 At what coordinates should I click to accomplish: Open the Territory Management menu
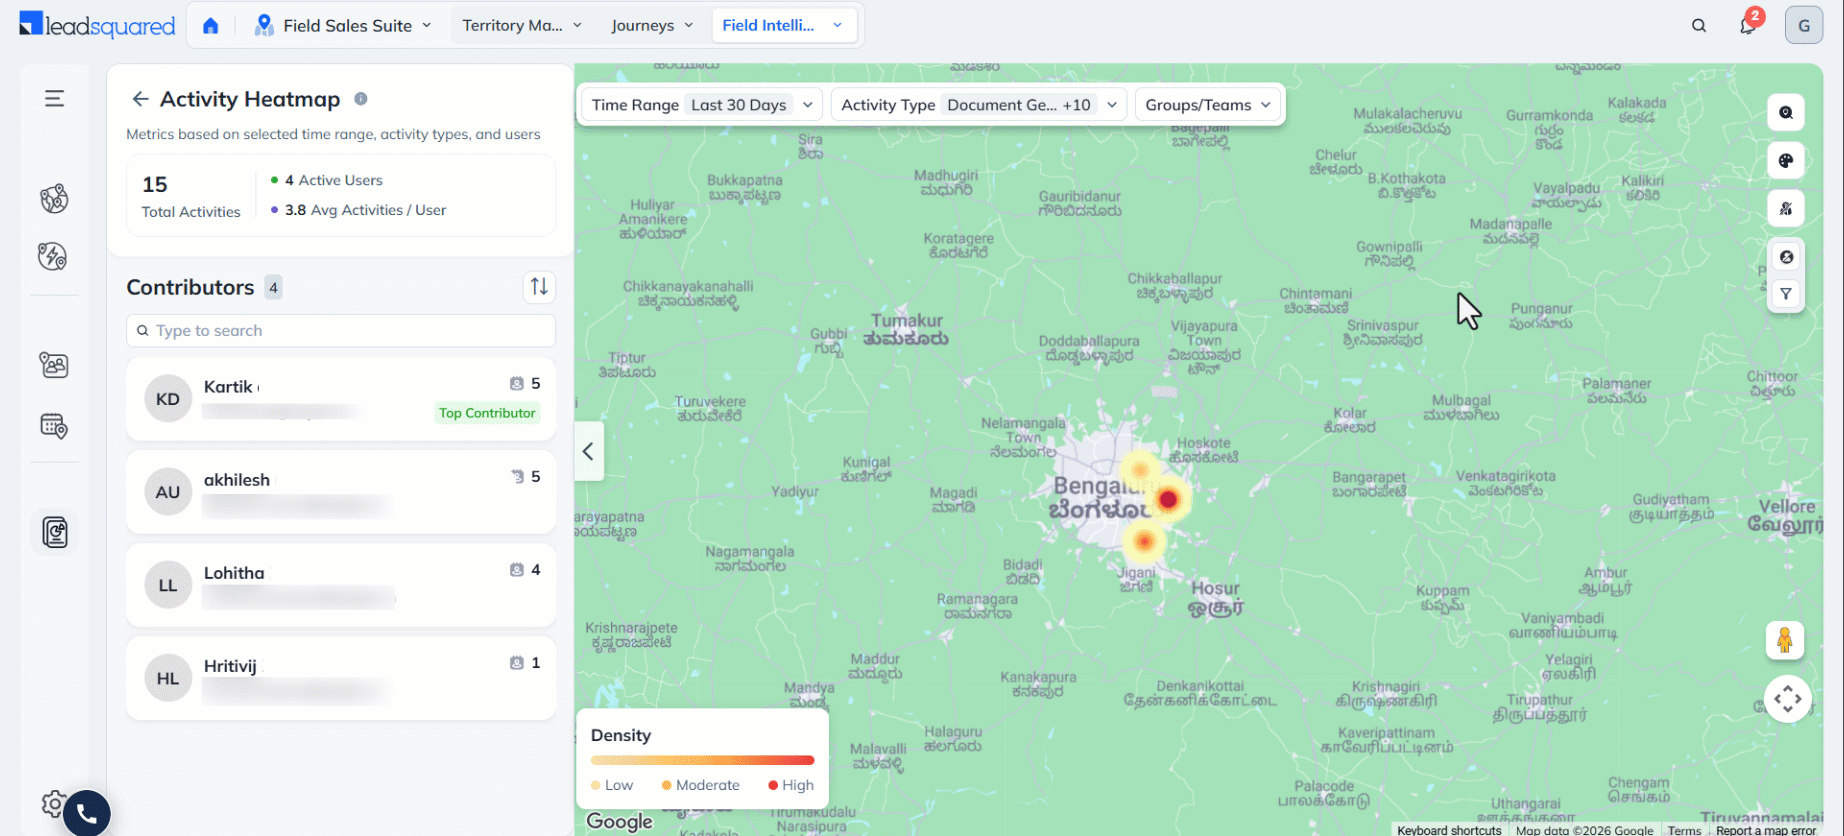[521, 25]
